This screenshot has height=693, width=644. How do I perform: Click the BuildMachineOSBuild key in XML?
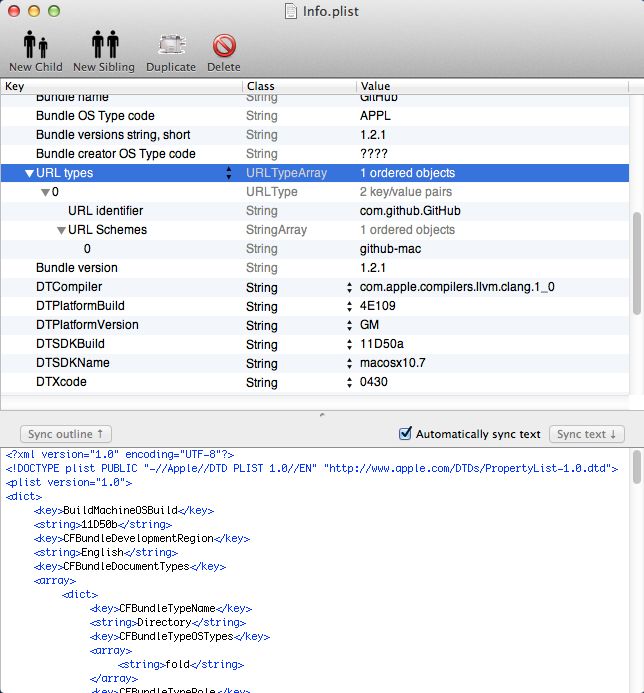[120, 510]
